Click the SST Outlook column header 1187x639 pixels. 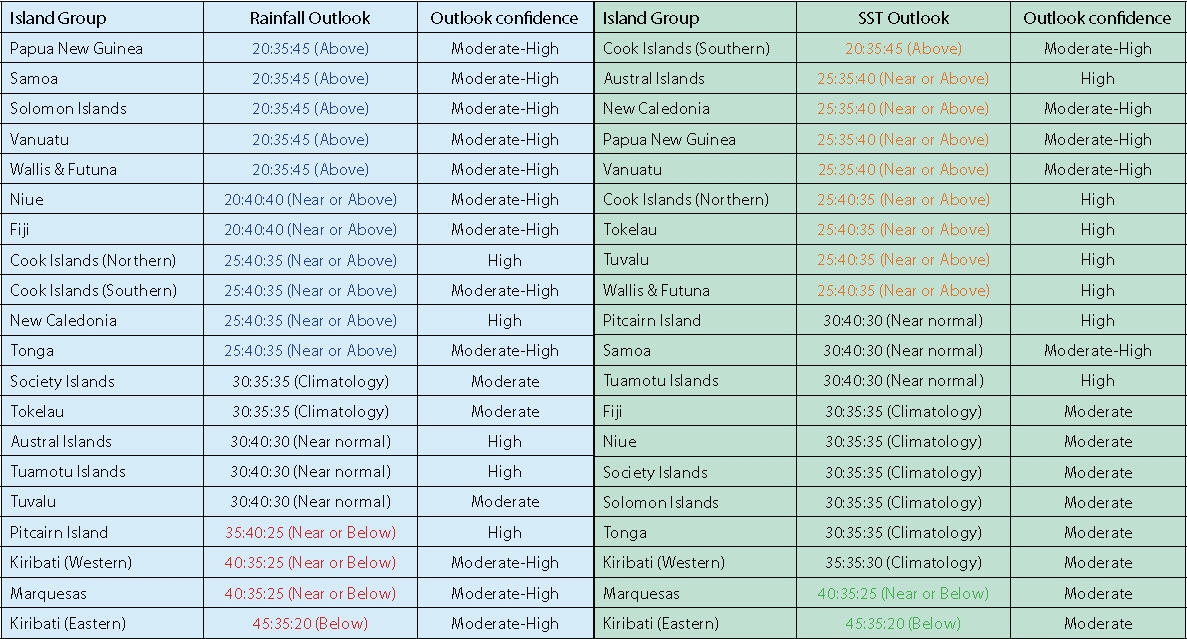pos(903,18)
